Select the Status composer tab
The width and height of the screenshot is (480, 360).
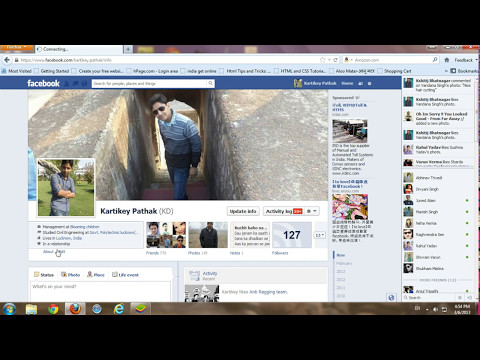[44, 275]
